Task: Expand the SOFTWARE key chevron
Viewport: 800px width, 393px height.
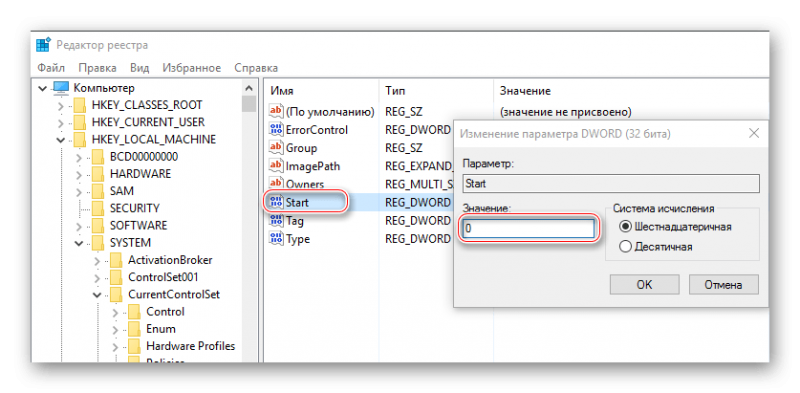Action: pyautogui.click(x=79, y=226)
